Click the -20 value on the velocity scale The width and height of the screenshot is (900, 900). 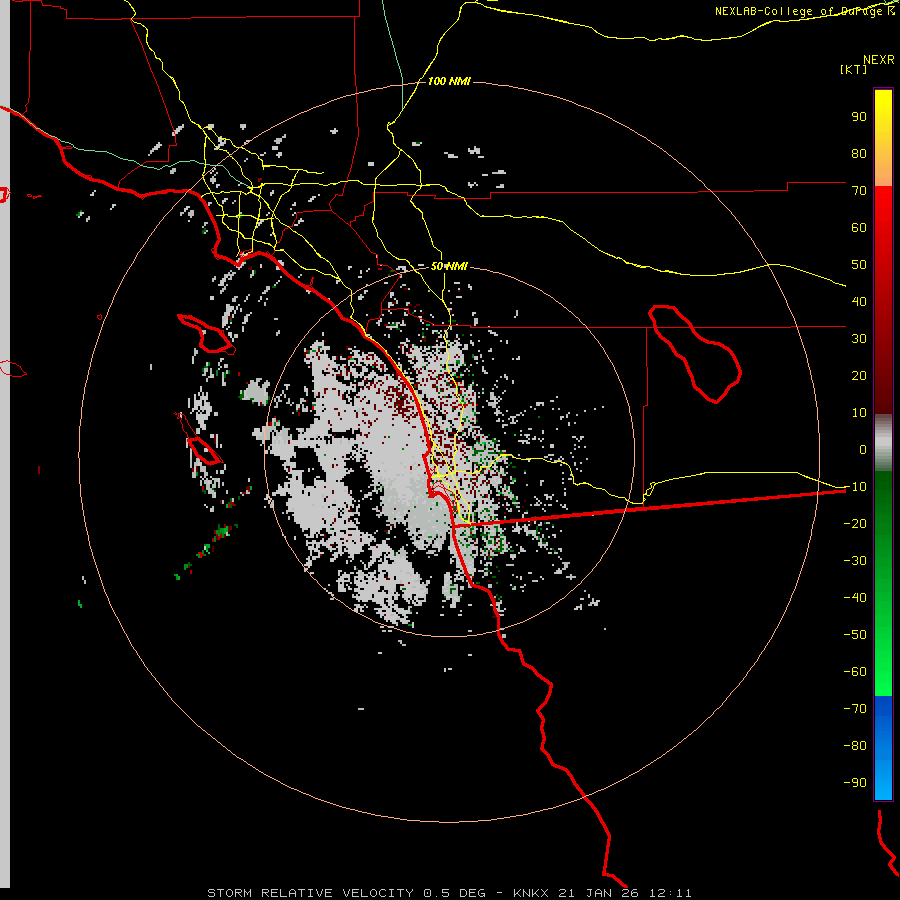(855, 523)
